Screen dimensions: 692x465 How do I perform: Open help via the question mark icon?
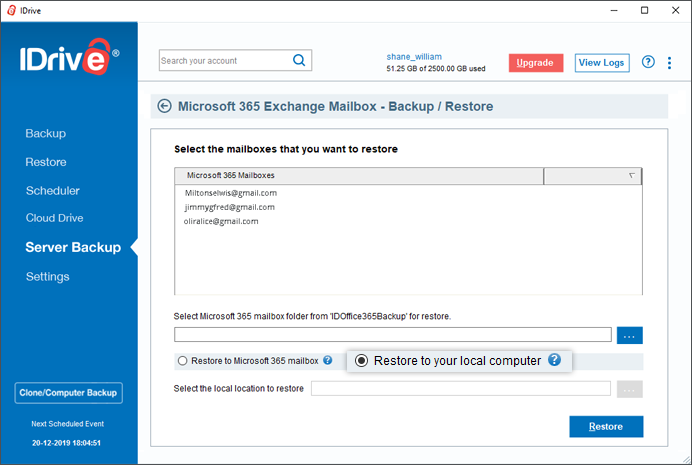[648, 62]
